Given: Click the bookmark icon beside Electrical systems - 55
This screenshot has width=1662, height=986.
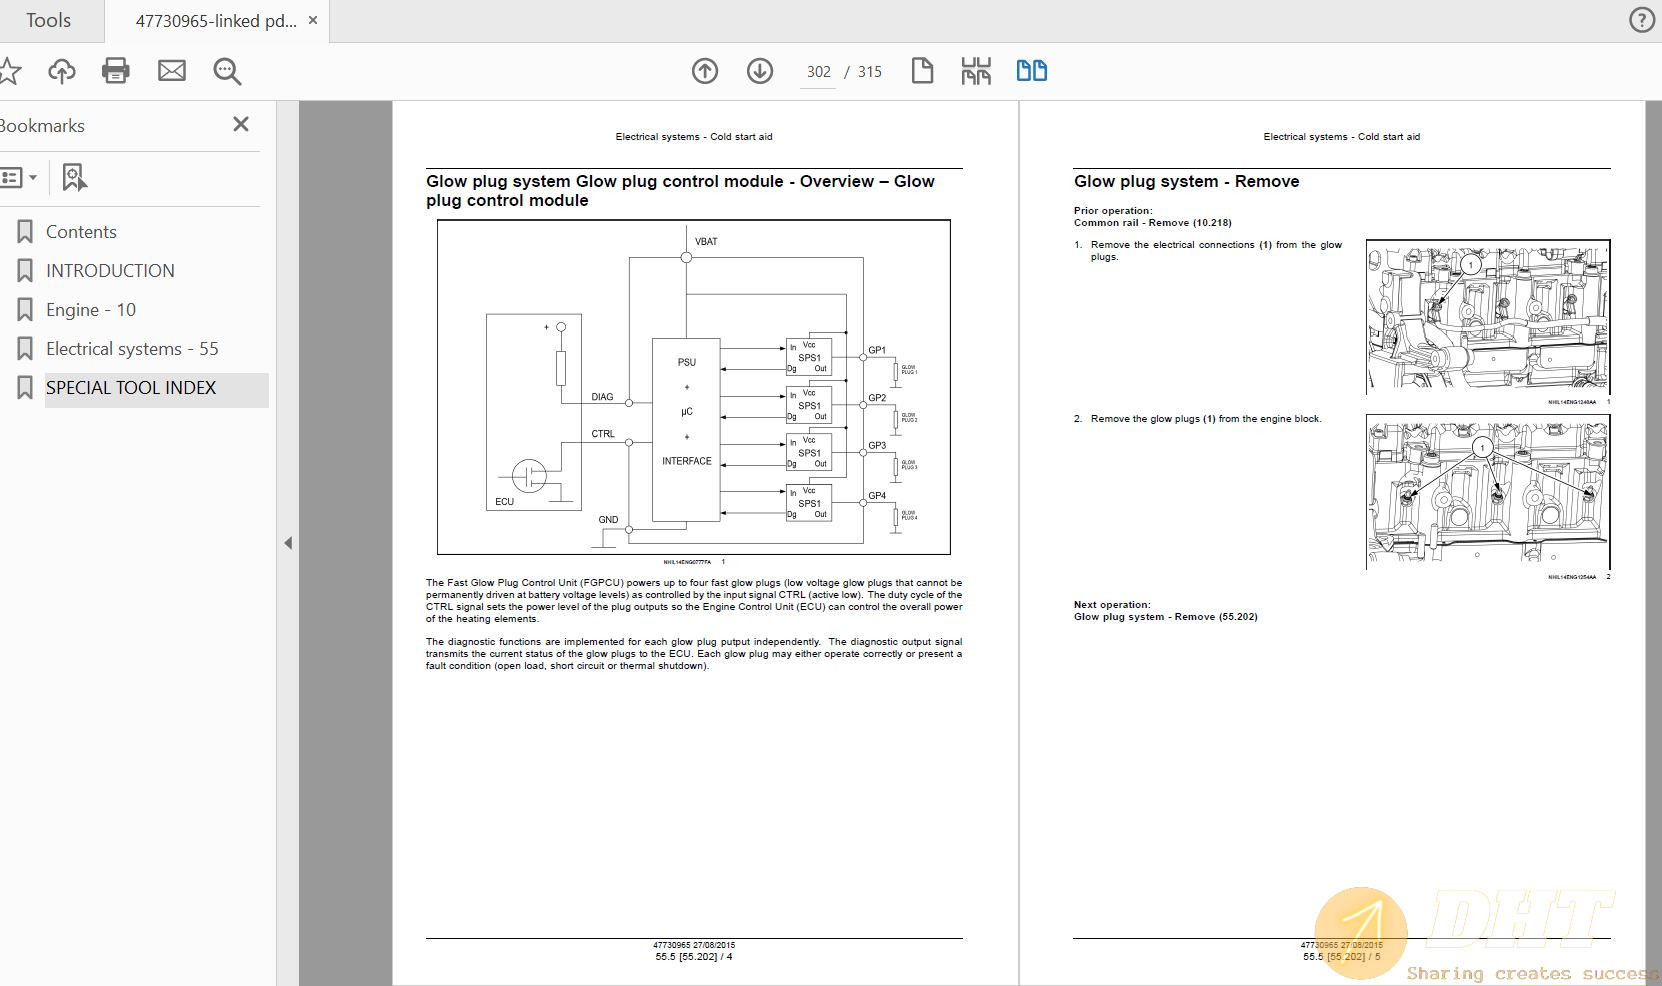Looking at the screenshot, I should click(25, 349).
